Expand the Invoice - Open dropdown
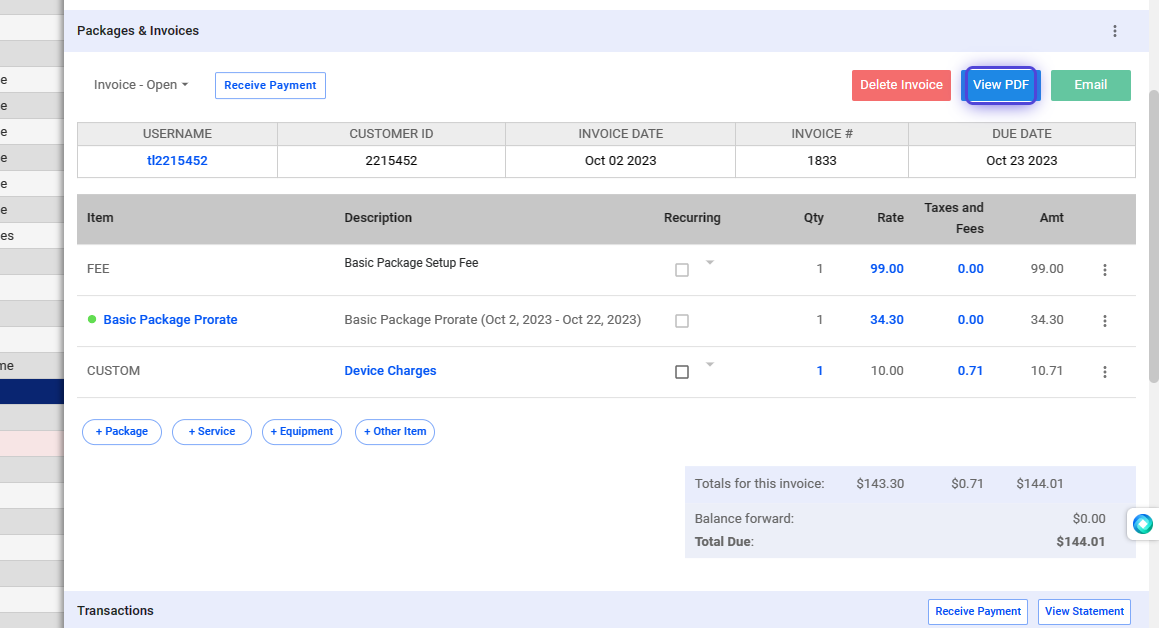The height and width of the screenshot is (628, 1159). click(140, 85)
